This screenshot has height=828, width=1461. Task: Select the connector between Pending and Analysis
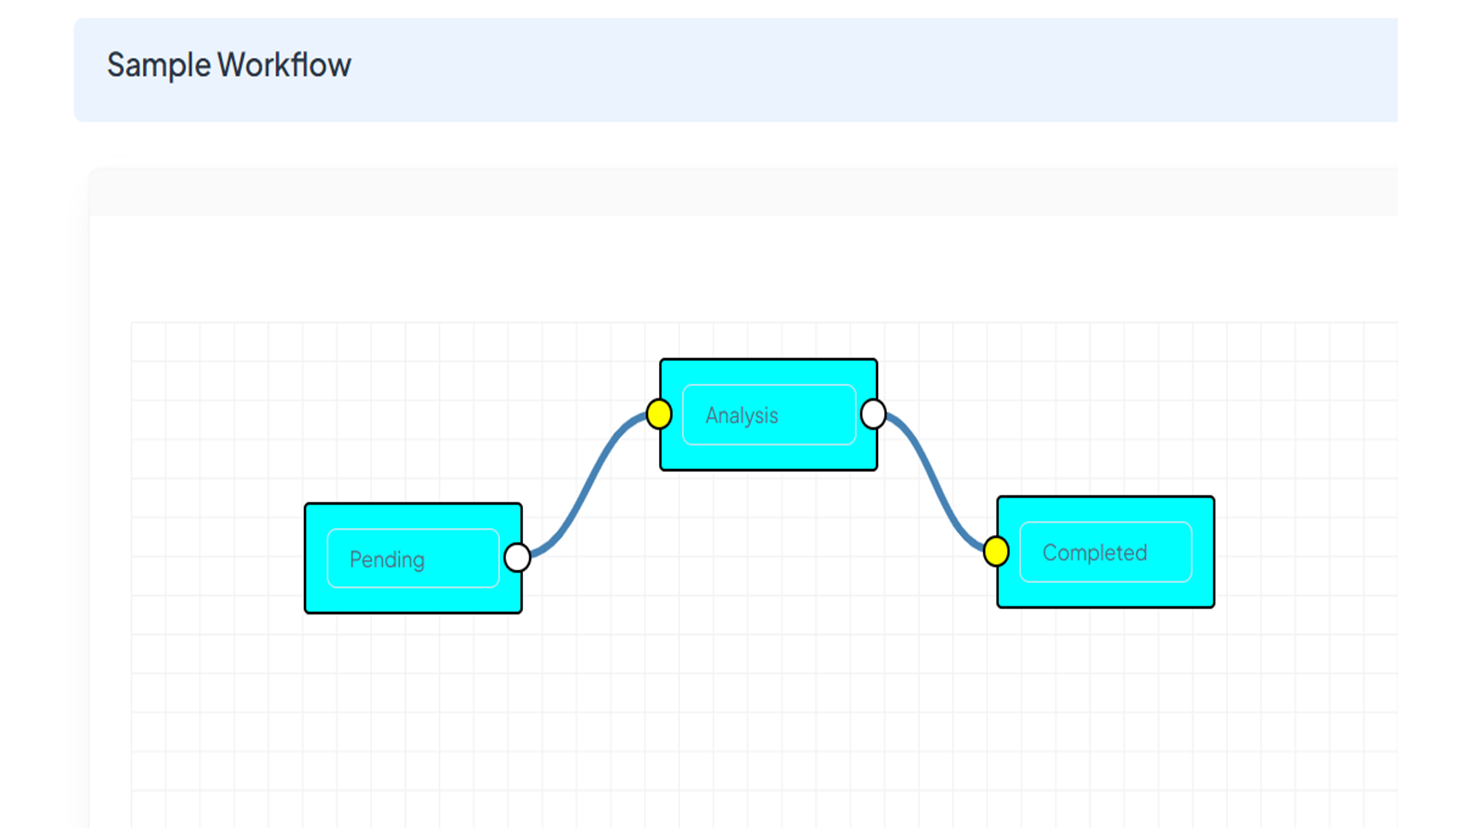tap(590, 483)
